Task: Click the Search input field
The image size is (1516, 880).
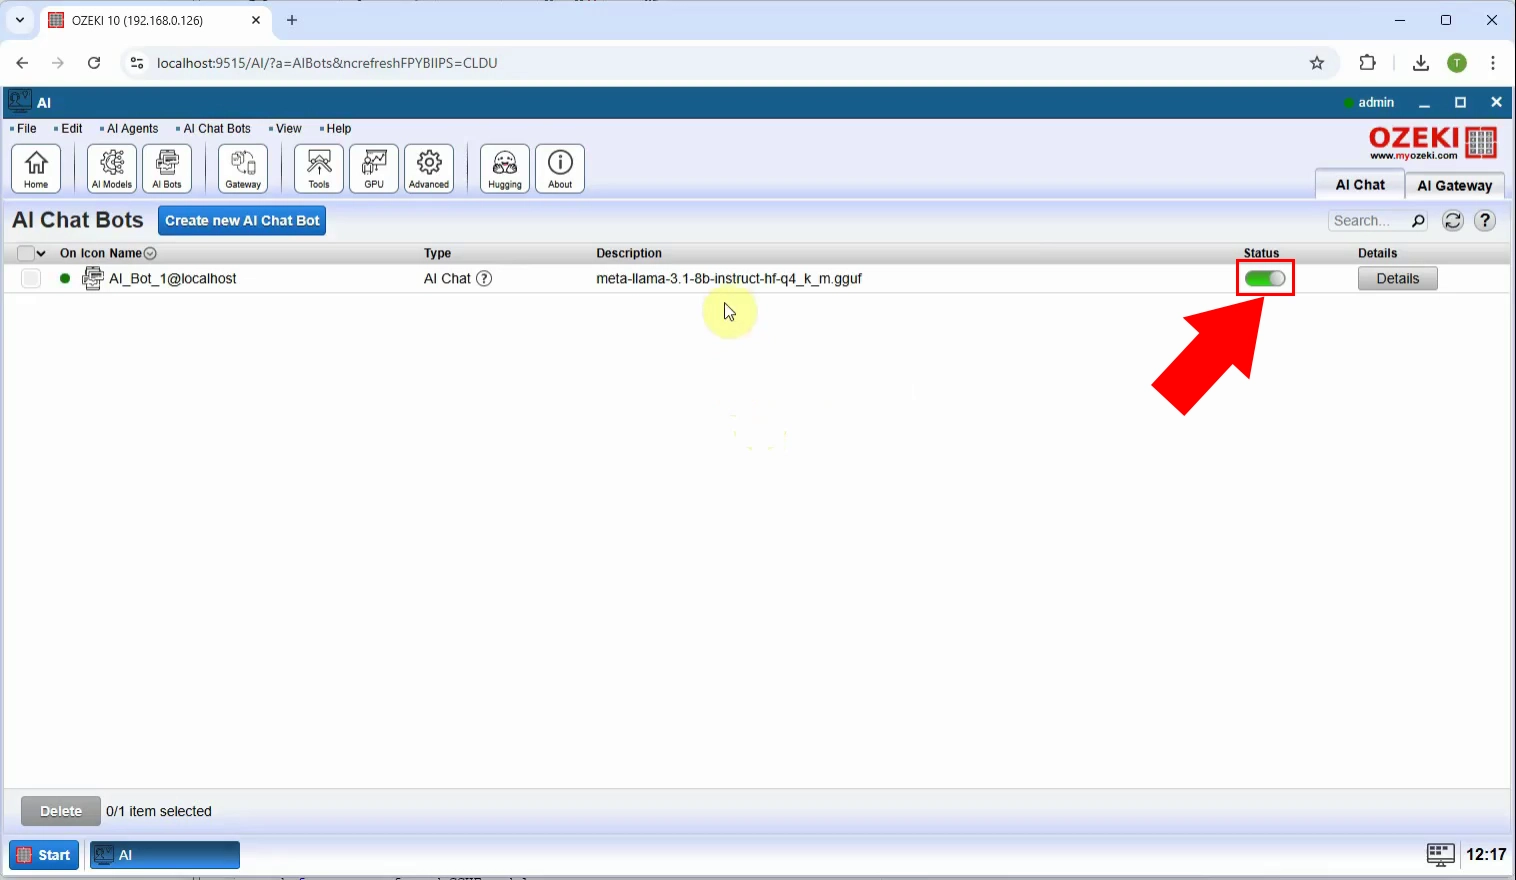Action: [x=1370, y=221]
